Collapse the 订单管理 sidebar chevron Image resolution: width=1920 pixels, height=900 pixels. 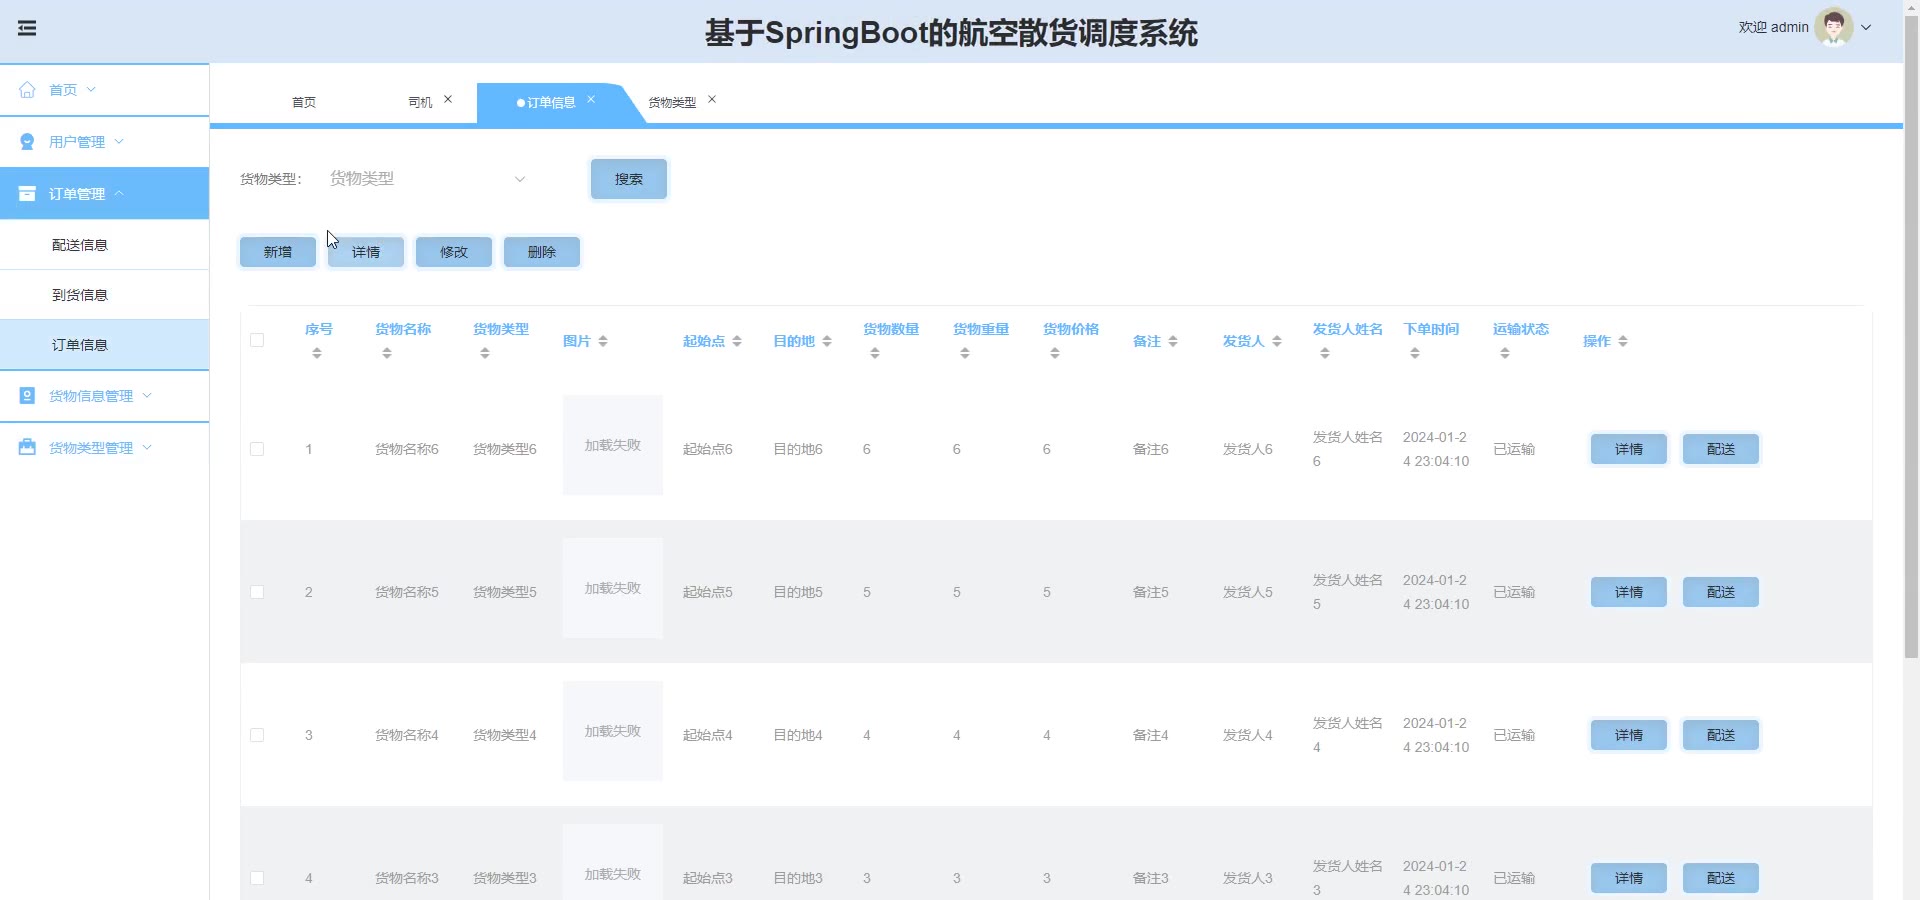tap(119, 194)
